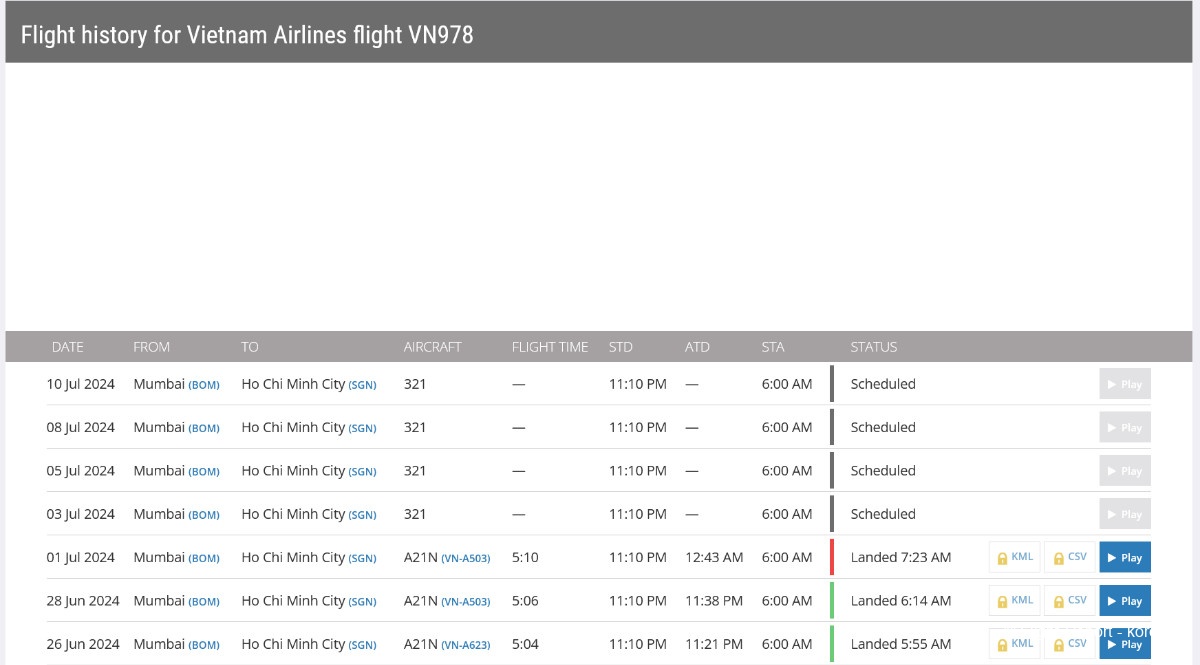Click the FLIGHT TIME column header
1200x665 pixels.
pos(550,347)
